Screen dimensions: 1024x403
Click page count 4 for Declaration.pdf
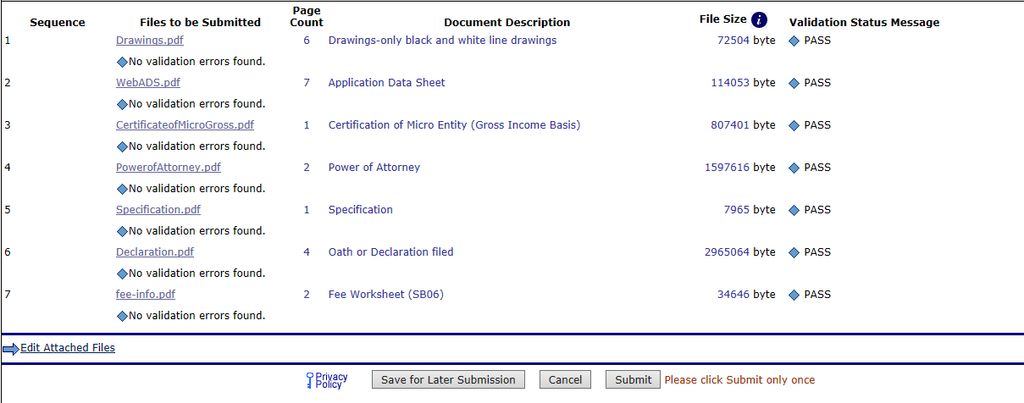(306, 252)
